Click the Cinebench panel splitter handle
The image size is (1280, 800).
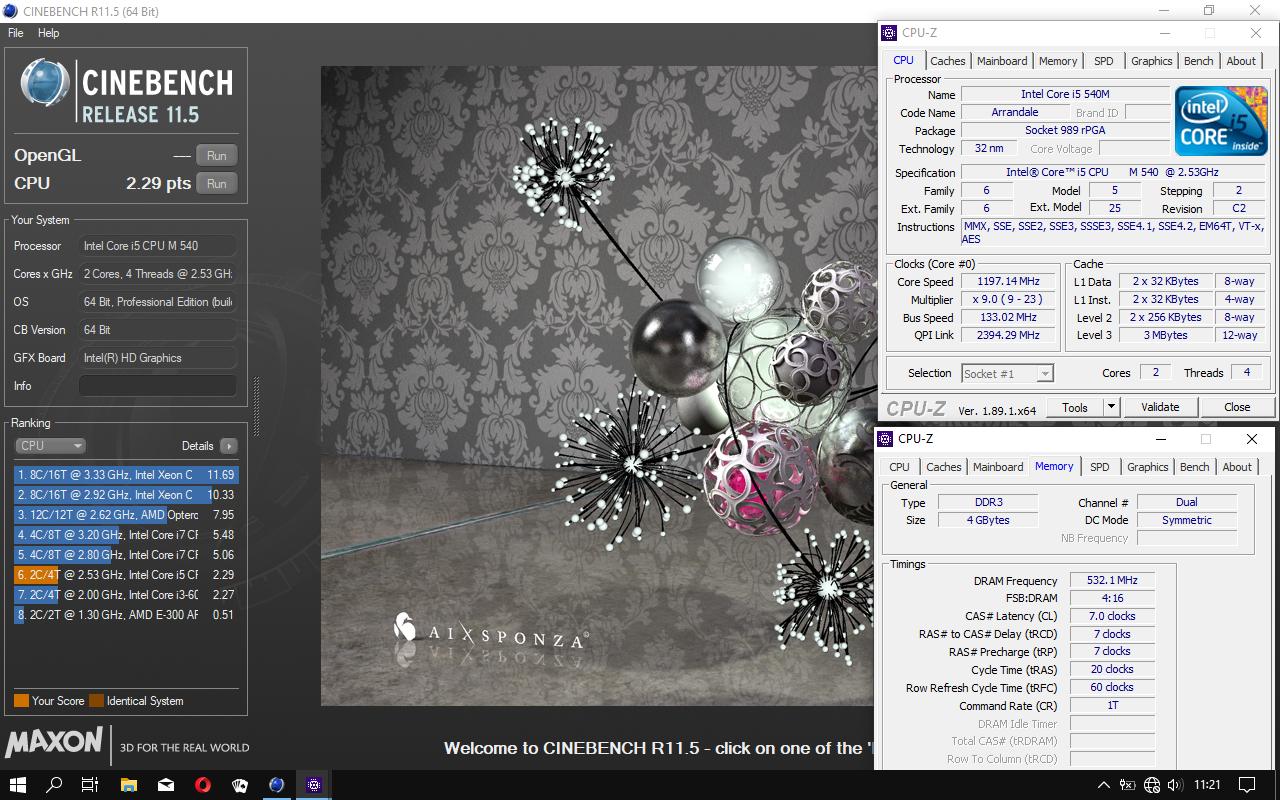pos(256,407)
